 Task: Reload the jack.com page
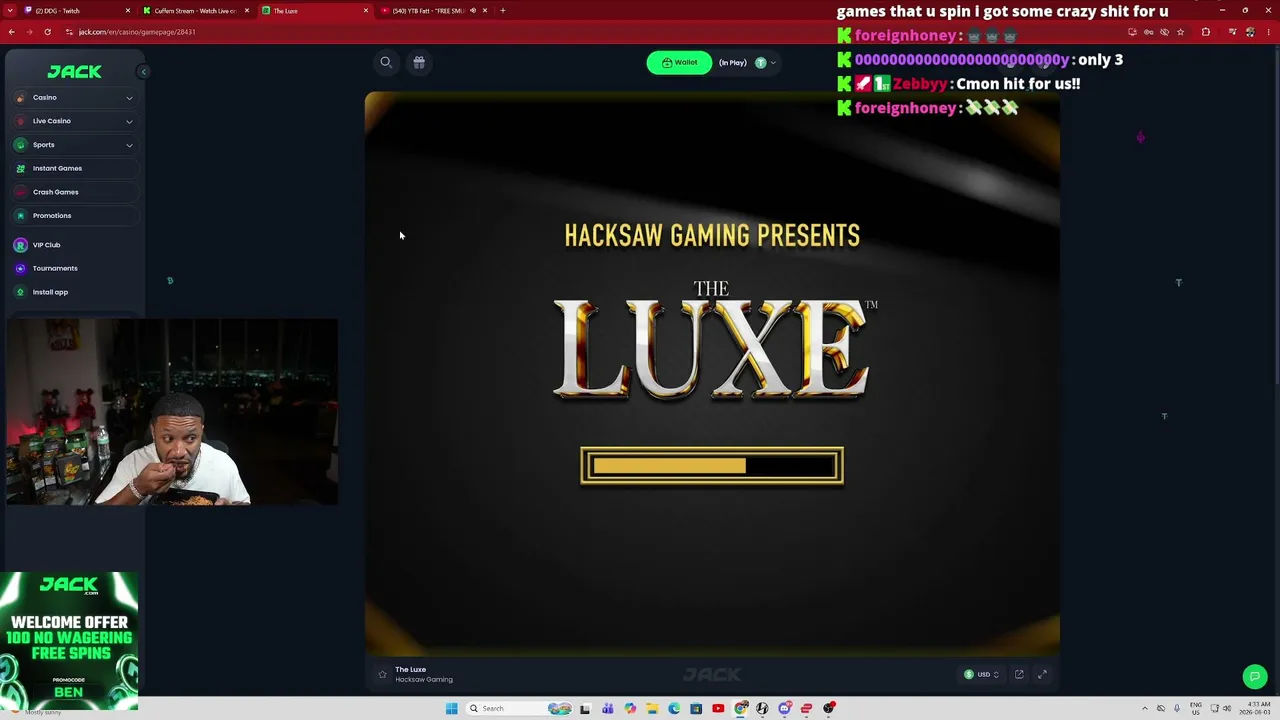click(x=47, y=32)
